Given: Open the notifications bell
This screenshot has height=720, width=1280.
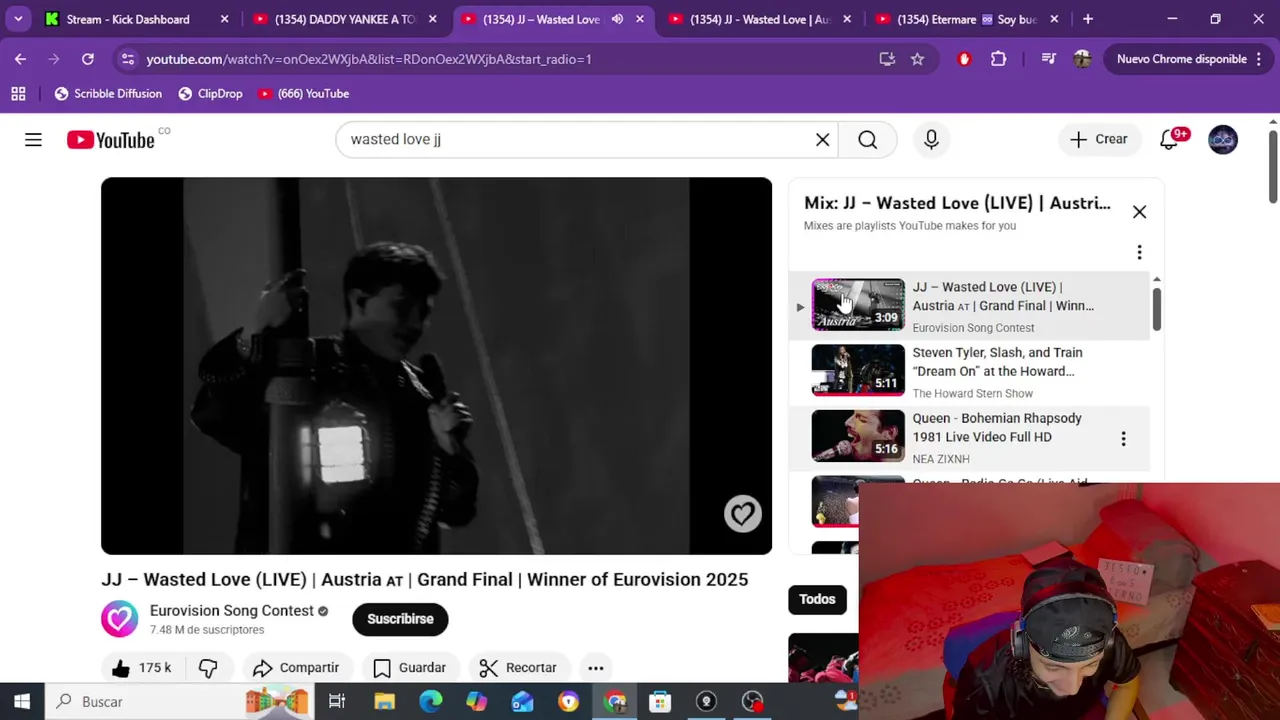Looking at the screenshot, I should [x=1169, y=140].
